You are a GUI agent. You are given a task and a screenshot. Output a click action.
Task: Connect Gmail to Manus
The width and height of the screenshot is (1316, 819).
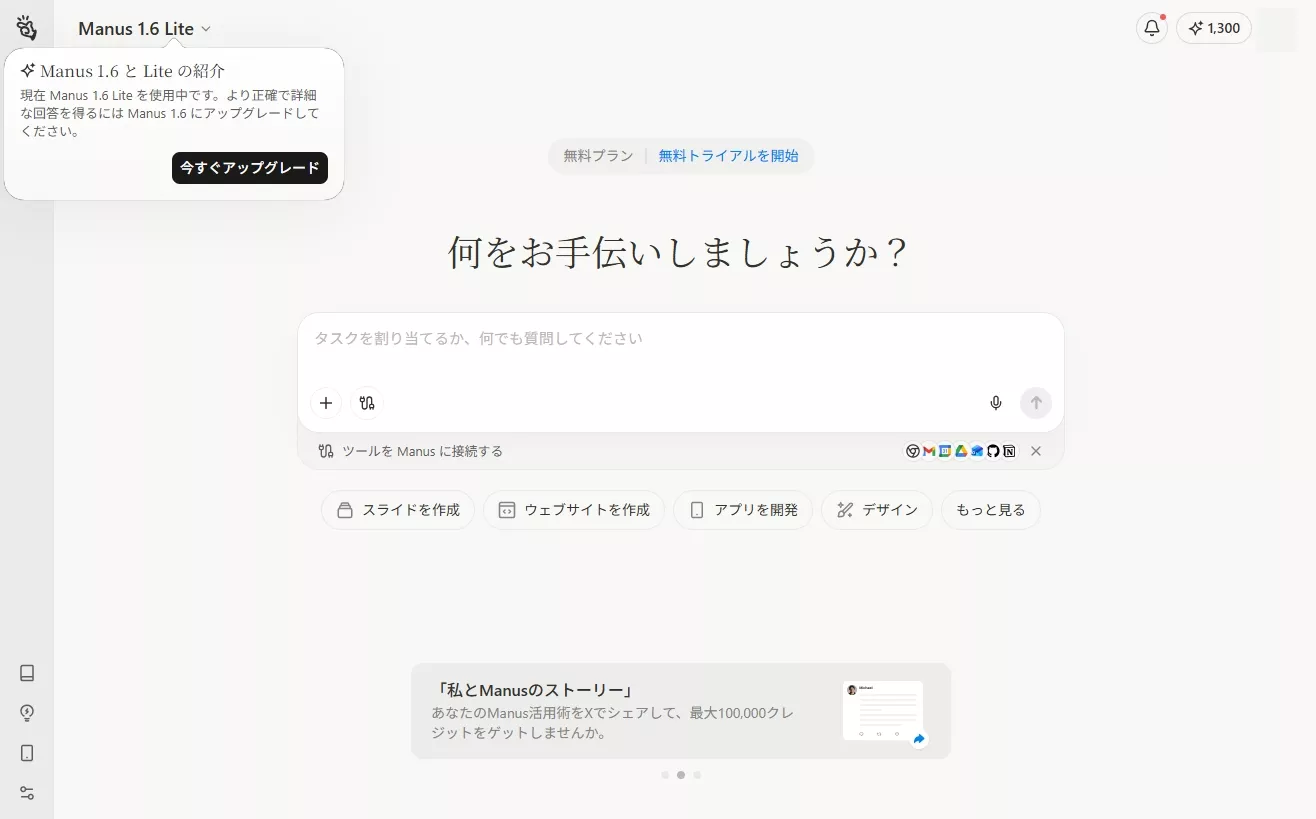(928, 451)
